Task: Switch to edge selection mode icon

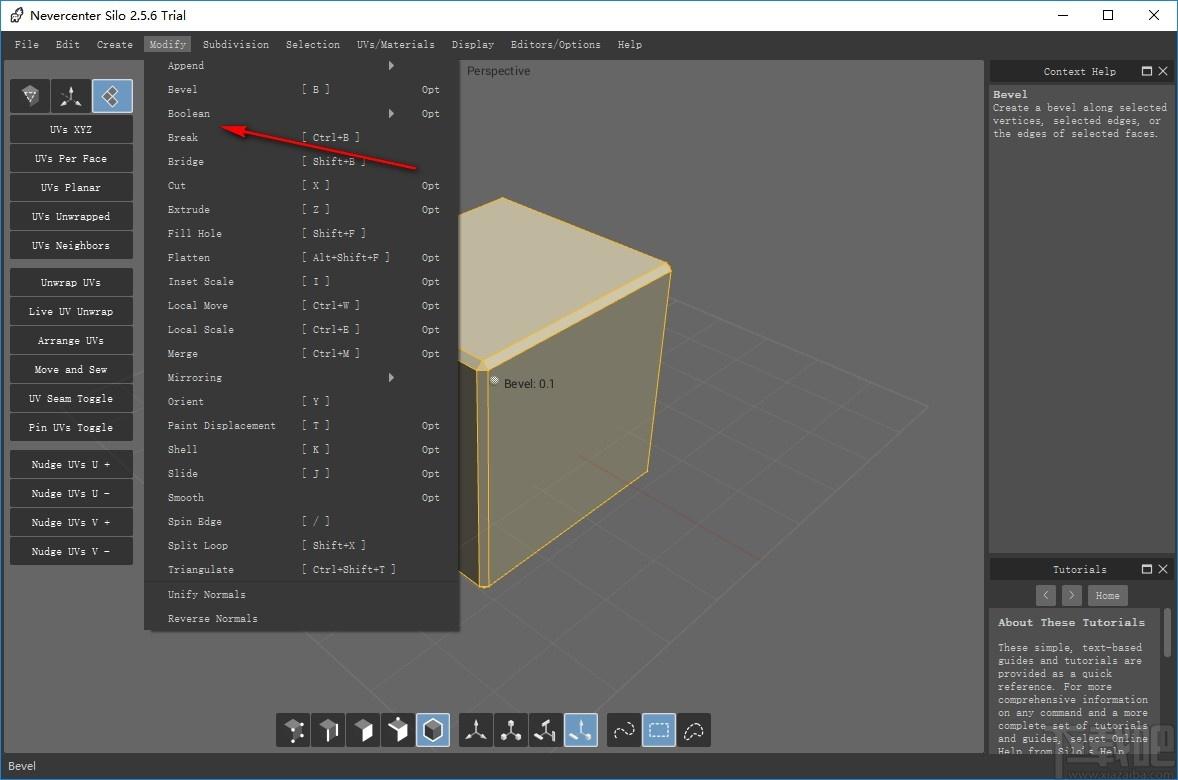Action: (x=328, y=730)
